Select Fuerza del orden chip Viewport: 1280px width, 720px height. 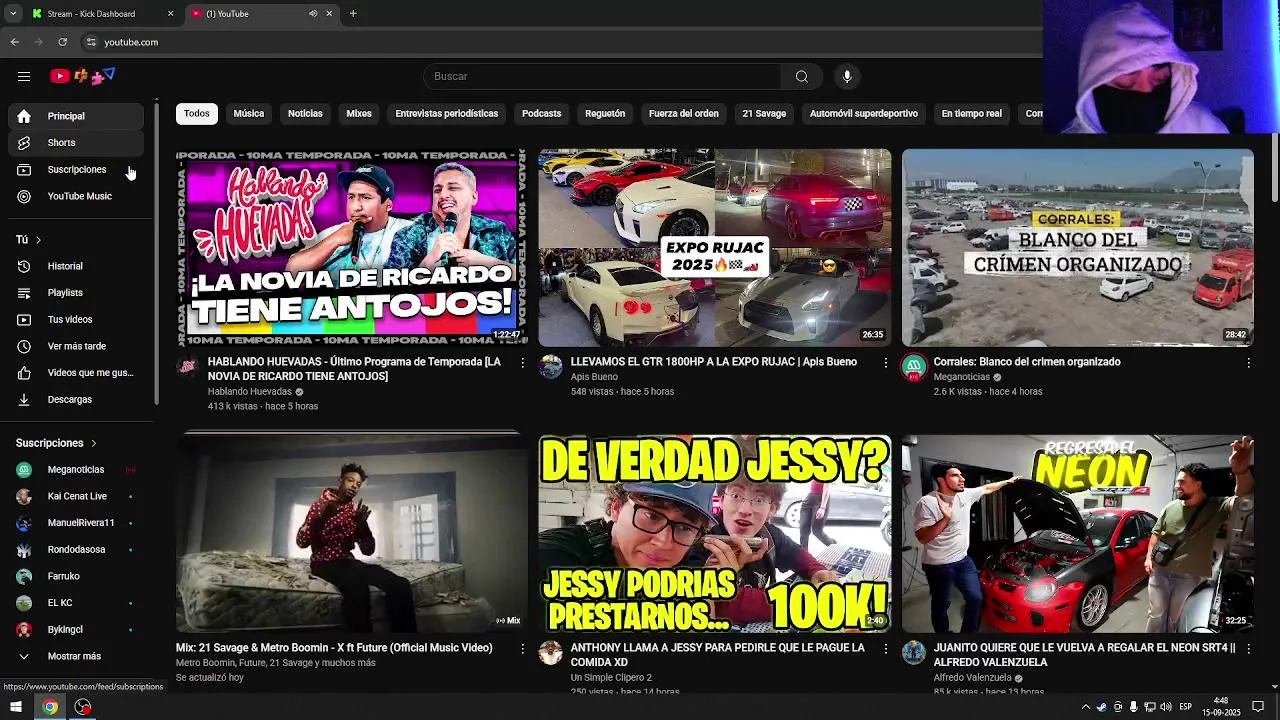[684, 114]
